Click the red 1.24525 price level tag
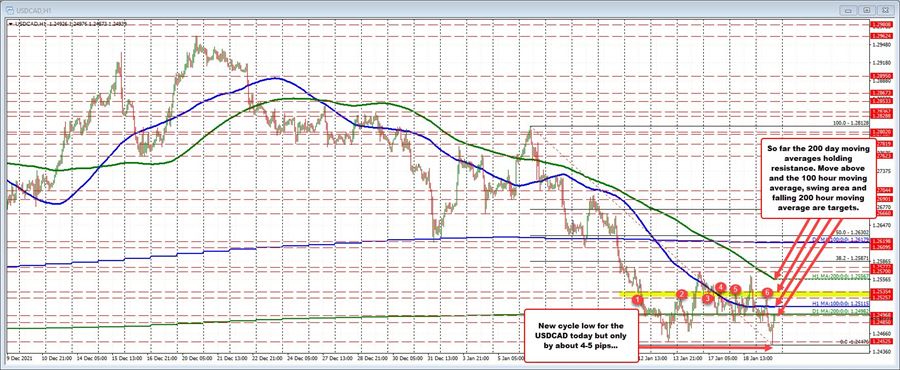This screenshot has width=900, height=370. tap(882, 341)
